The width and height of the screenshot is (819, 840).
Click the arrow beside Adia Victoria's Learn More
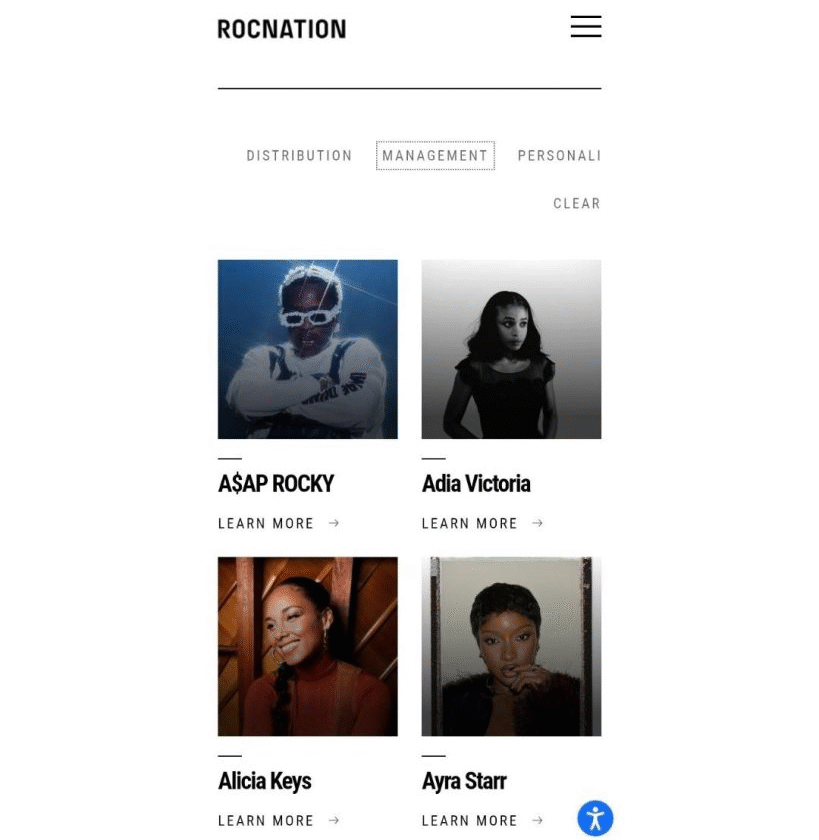point(538,523)
